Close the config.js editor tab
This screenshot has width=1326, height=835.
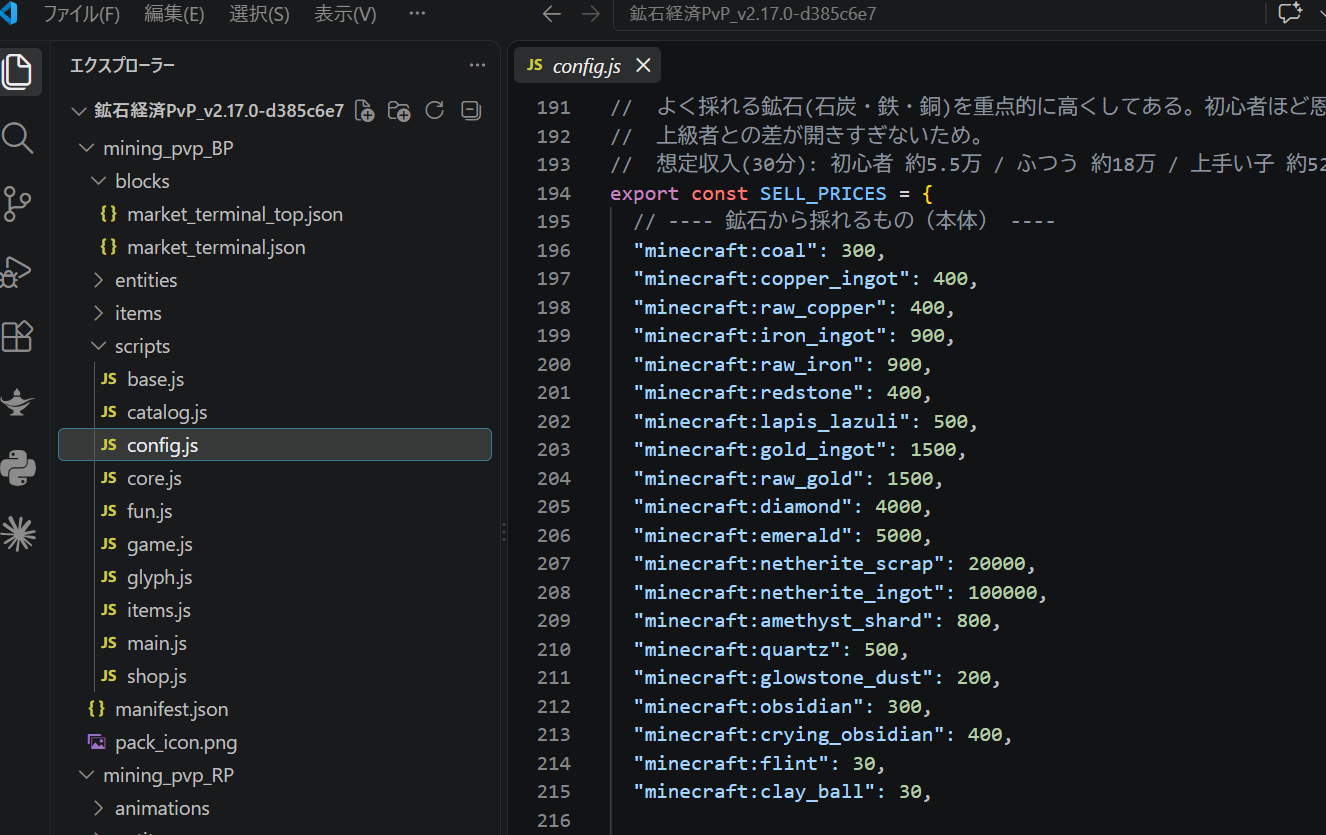(x=643, y=65)
